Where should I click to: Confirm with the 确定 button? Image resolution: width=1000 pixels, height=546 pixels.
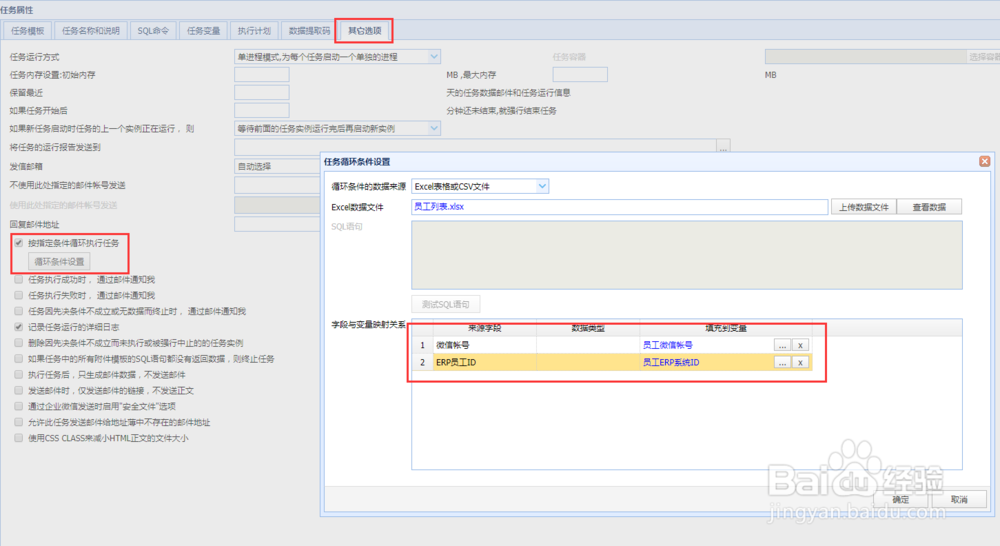point(901,499)
